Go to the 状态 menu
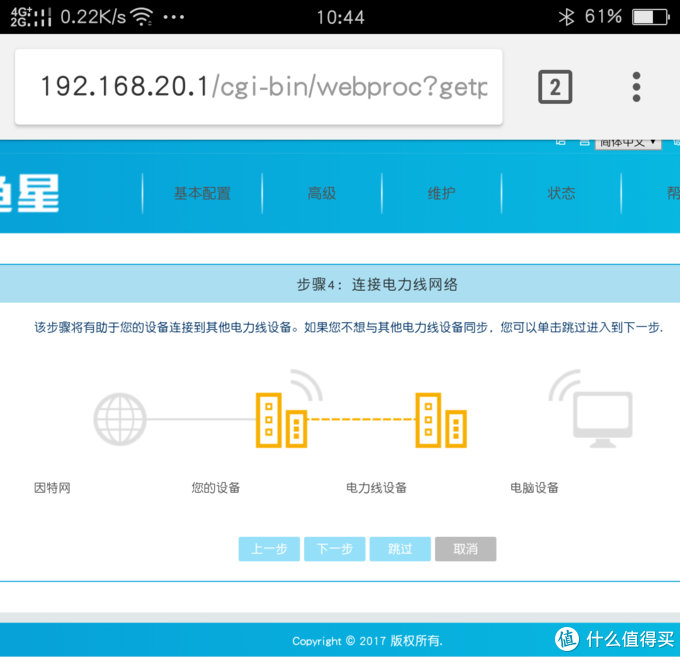 coord(561,193)
